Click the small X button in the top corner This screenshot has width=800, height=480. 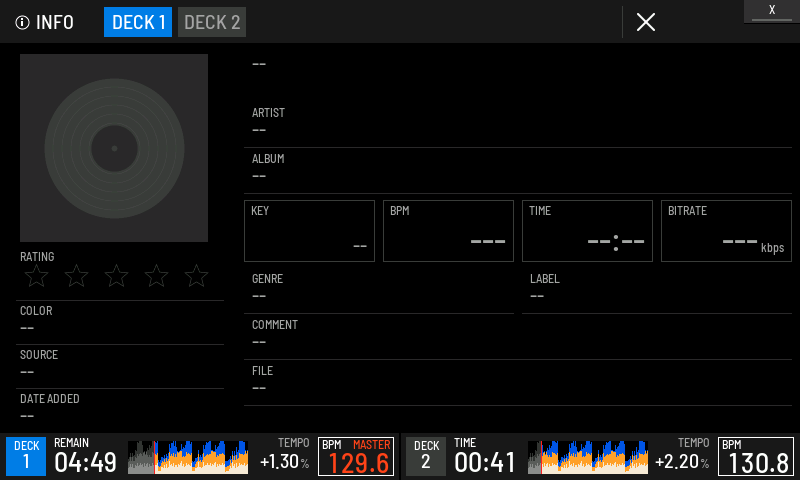[x=772, y=10]
